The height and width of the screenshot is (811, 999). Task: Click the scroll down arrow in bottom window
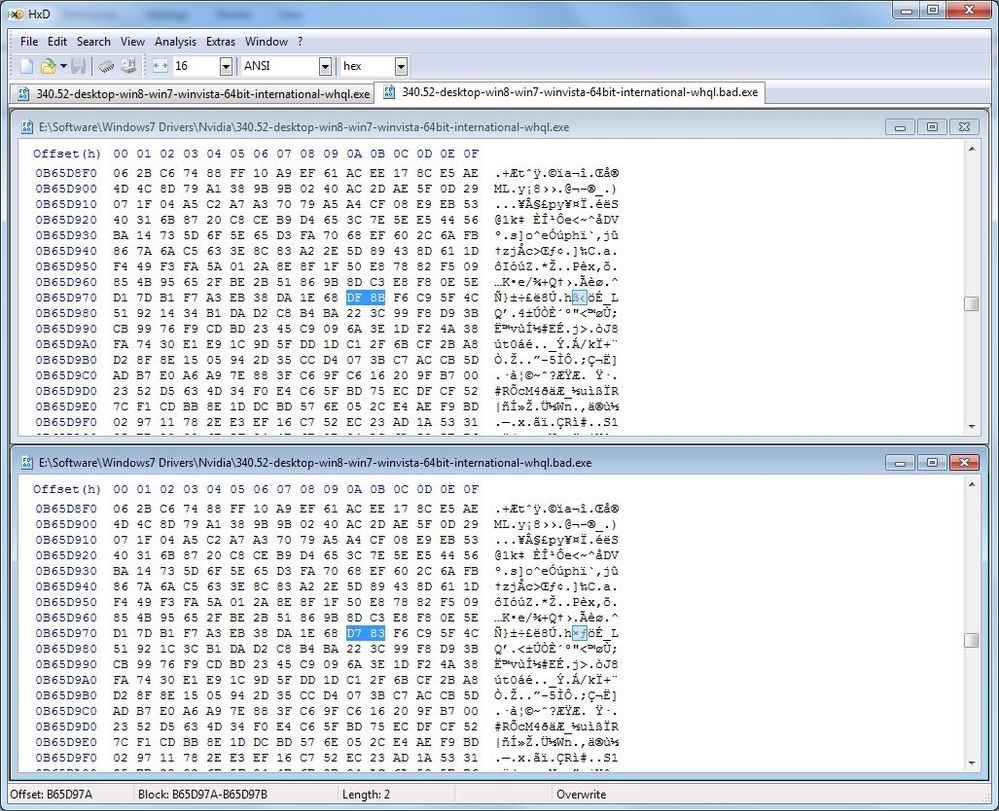tap(971, 763)
